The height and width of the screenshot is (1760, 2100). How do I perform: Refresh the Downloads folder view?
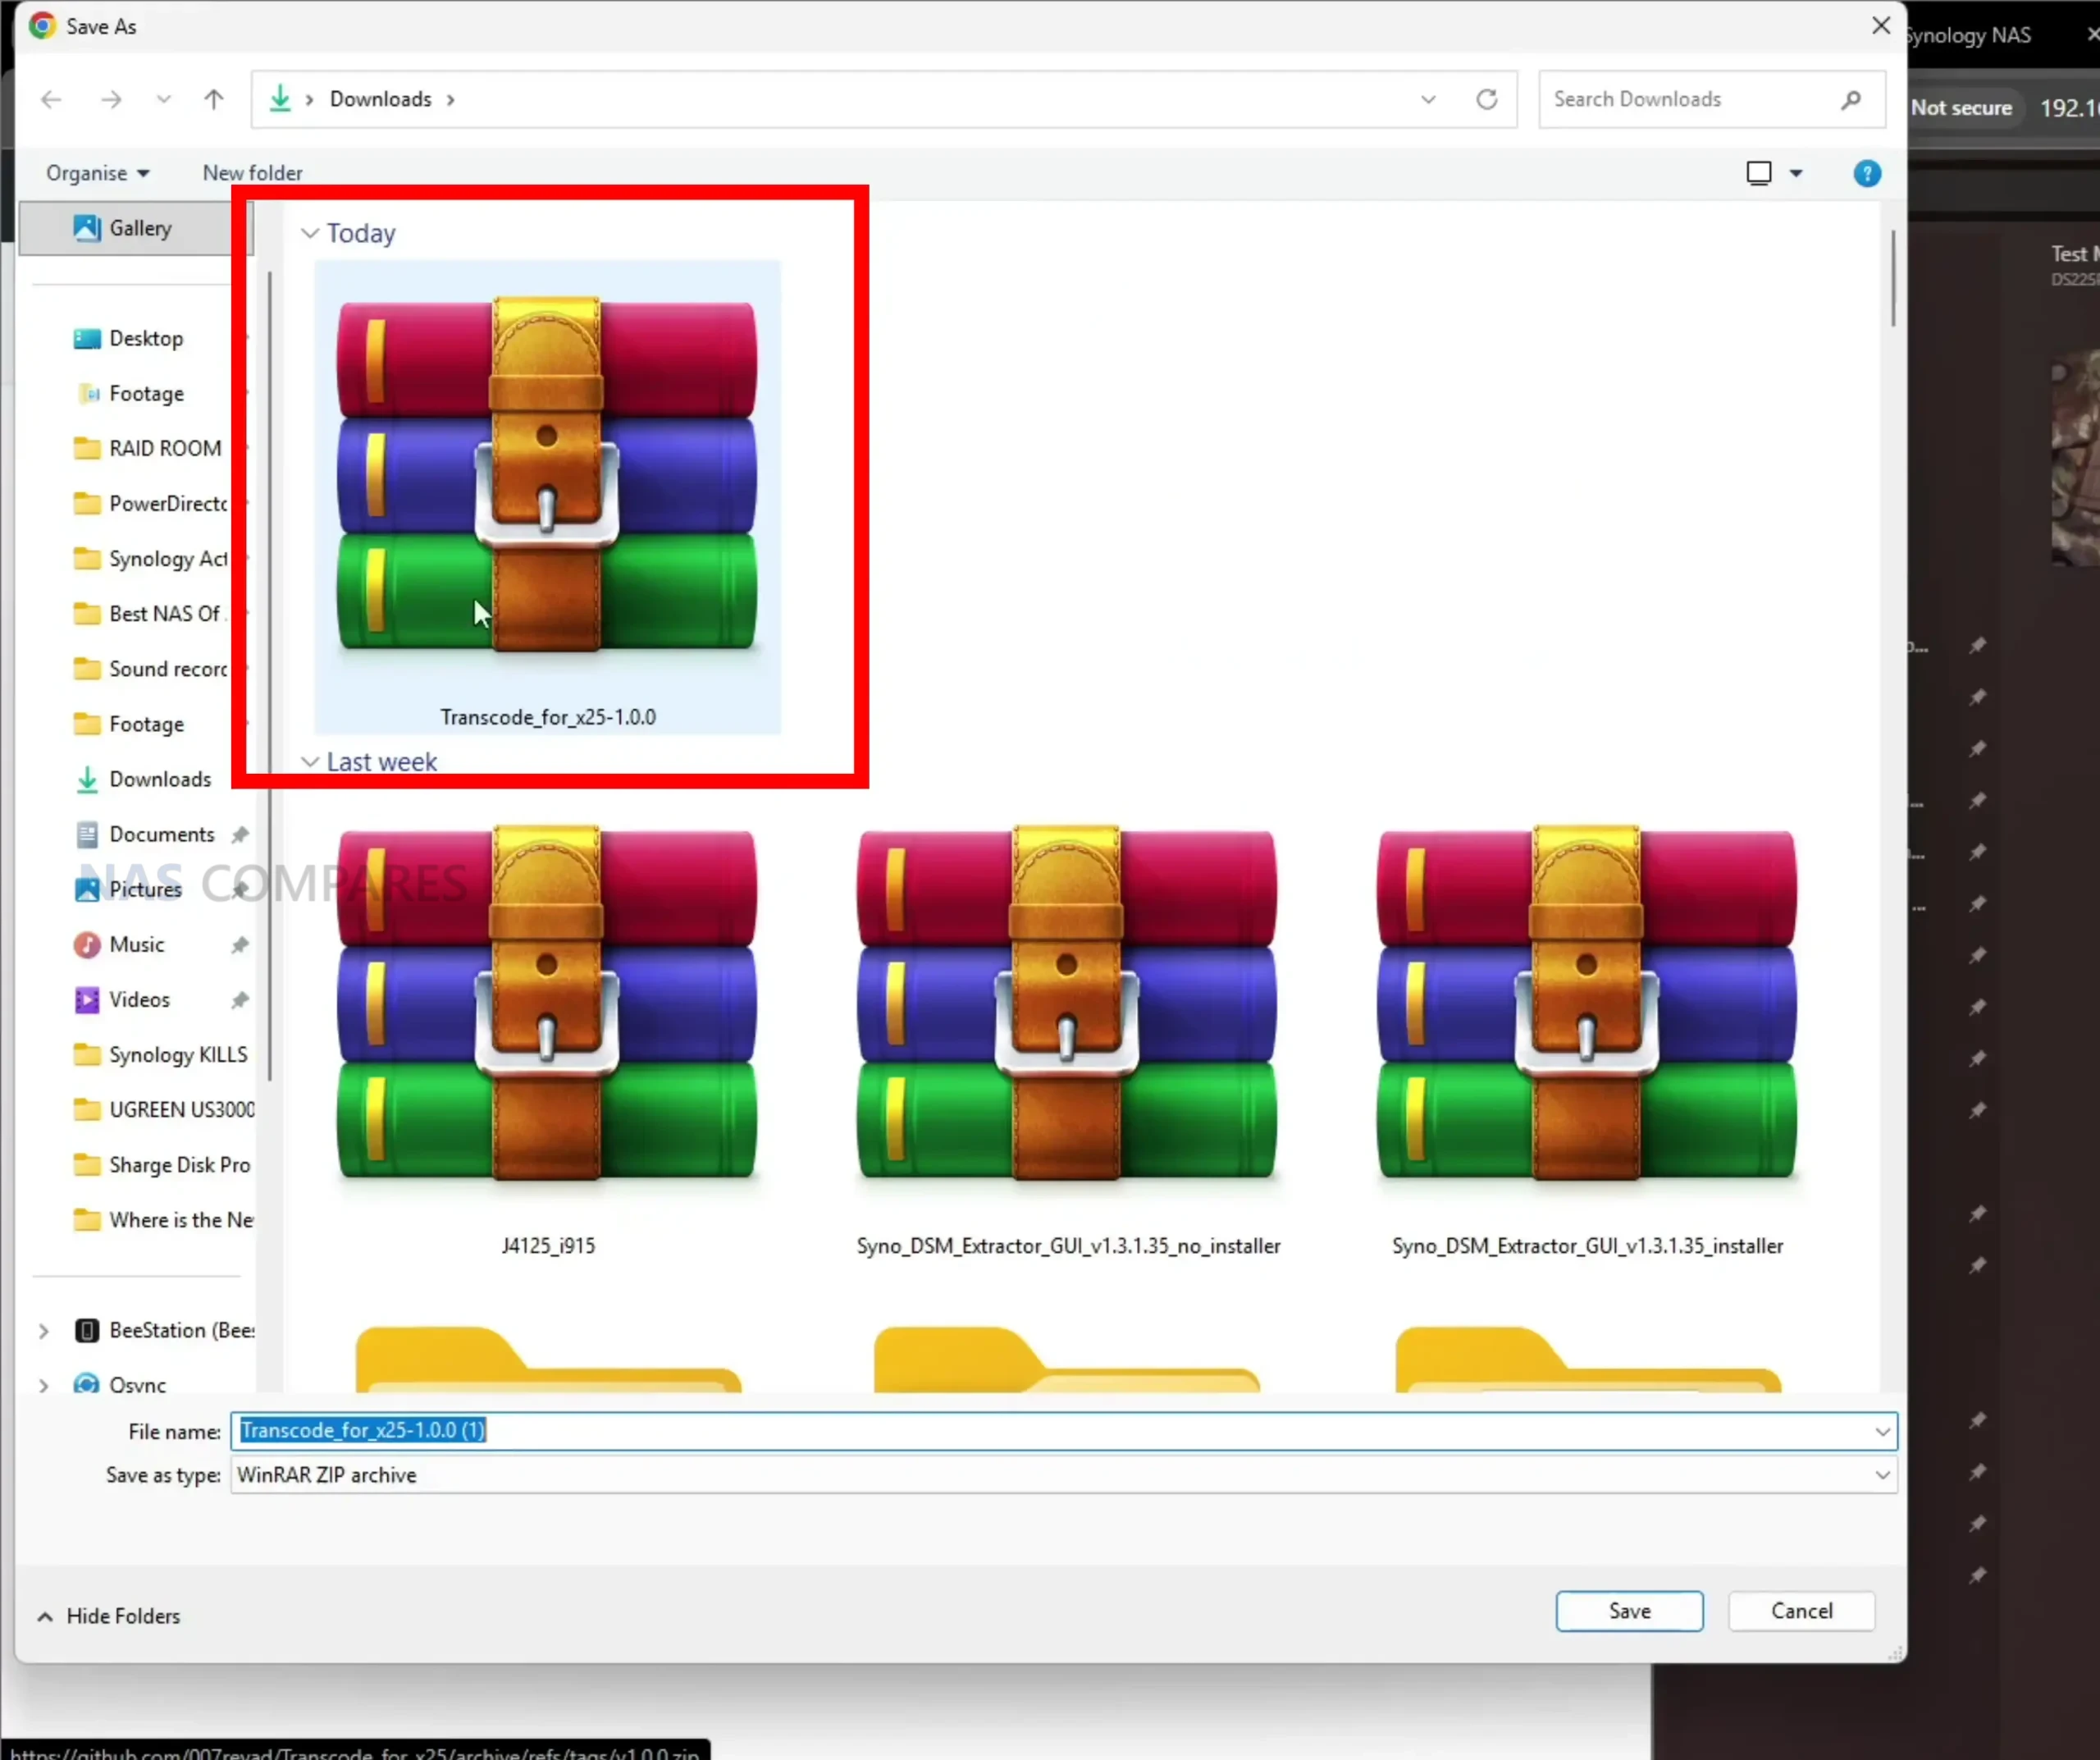click(1487, 99)
